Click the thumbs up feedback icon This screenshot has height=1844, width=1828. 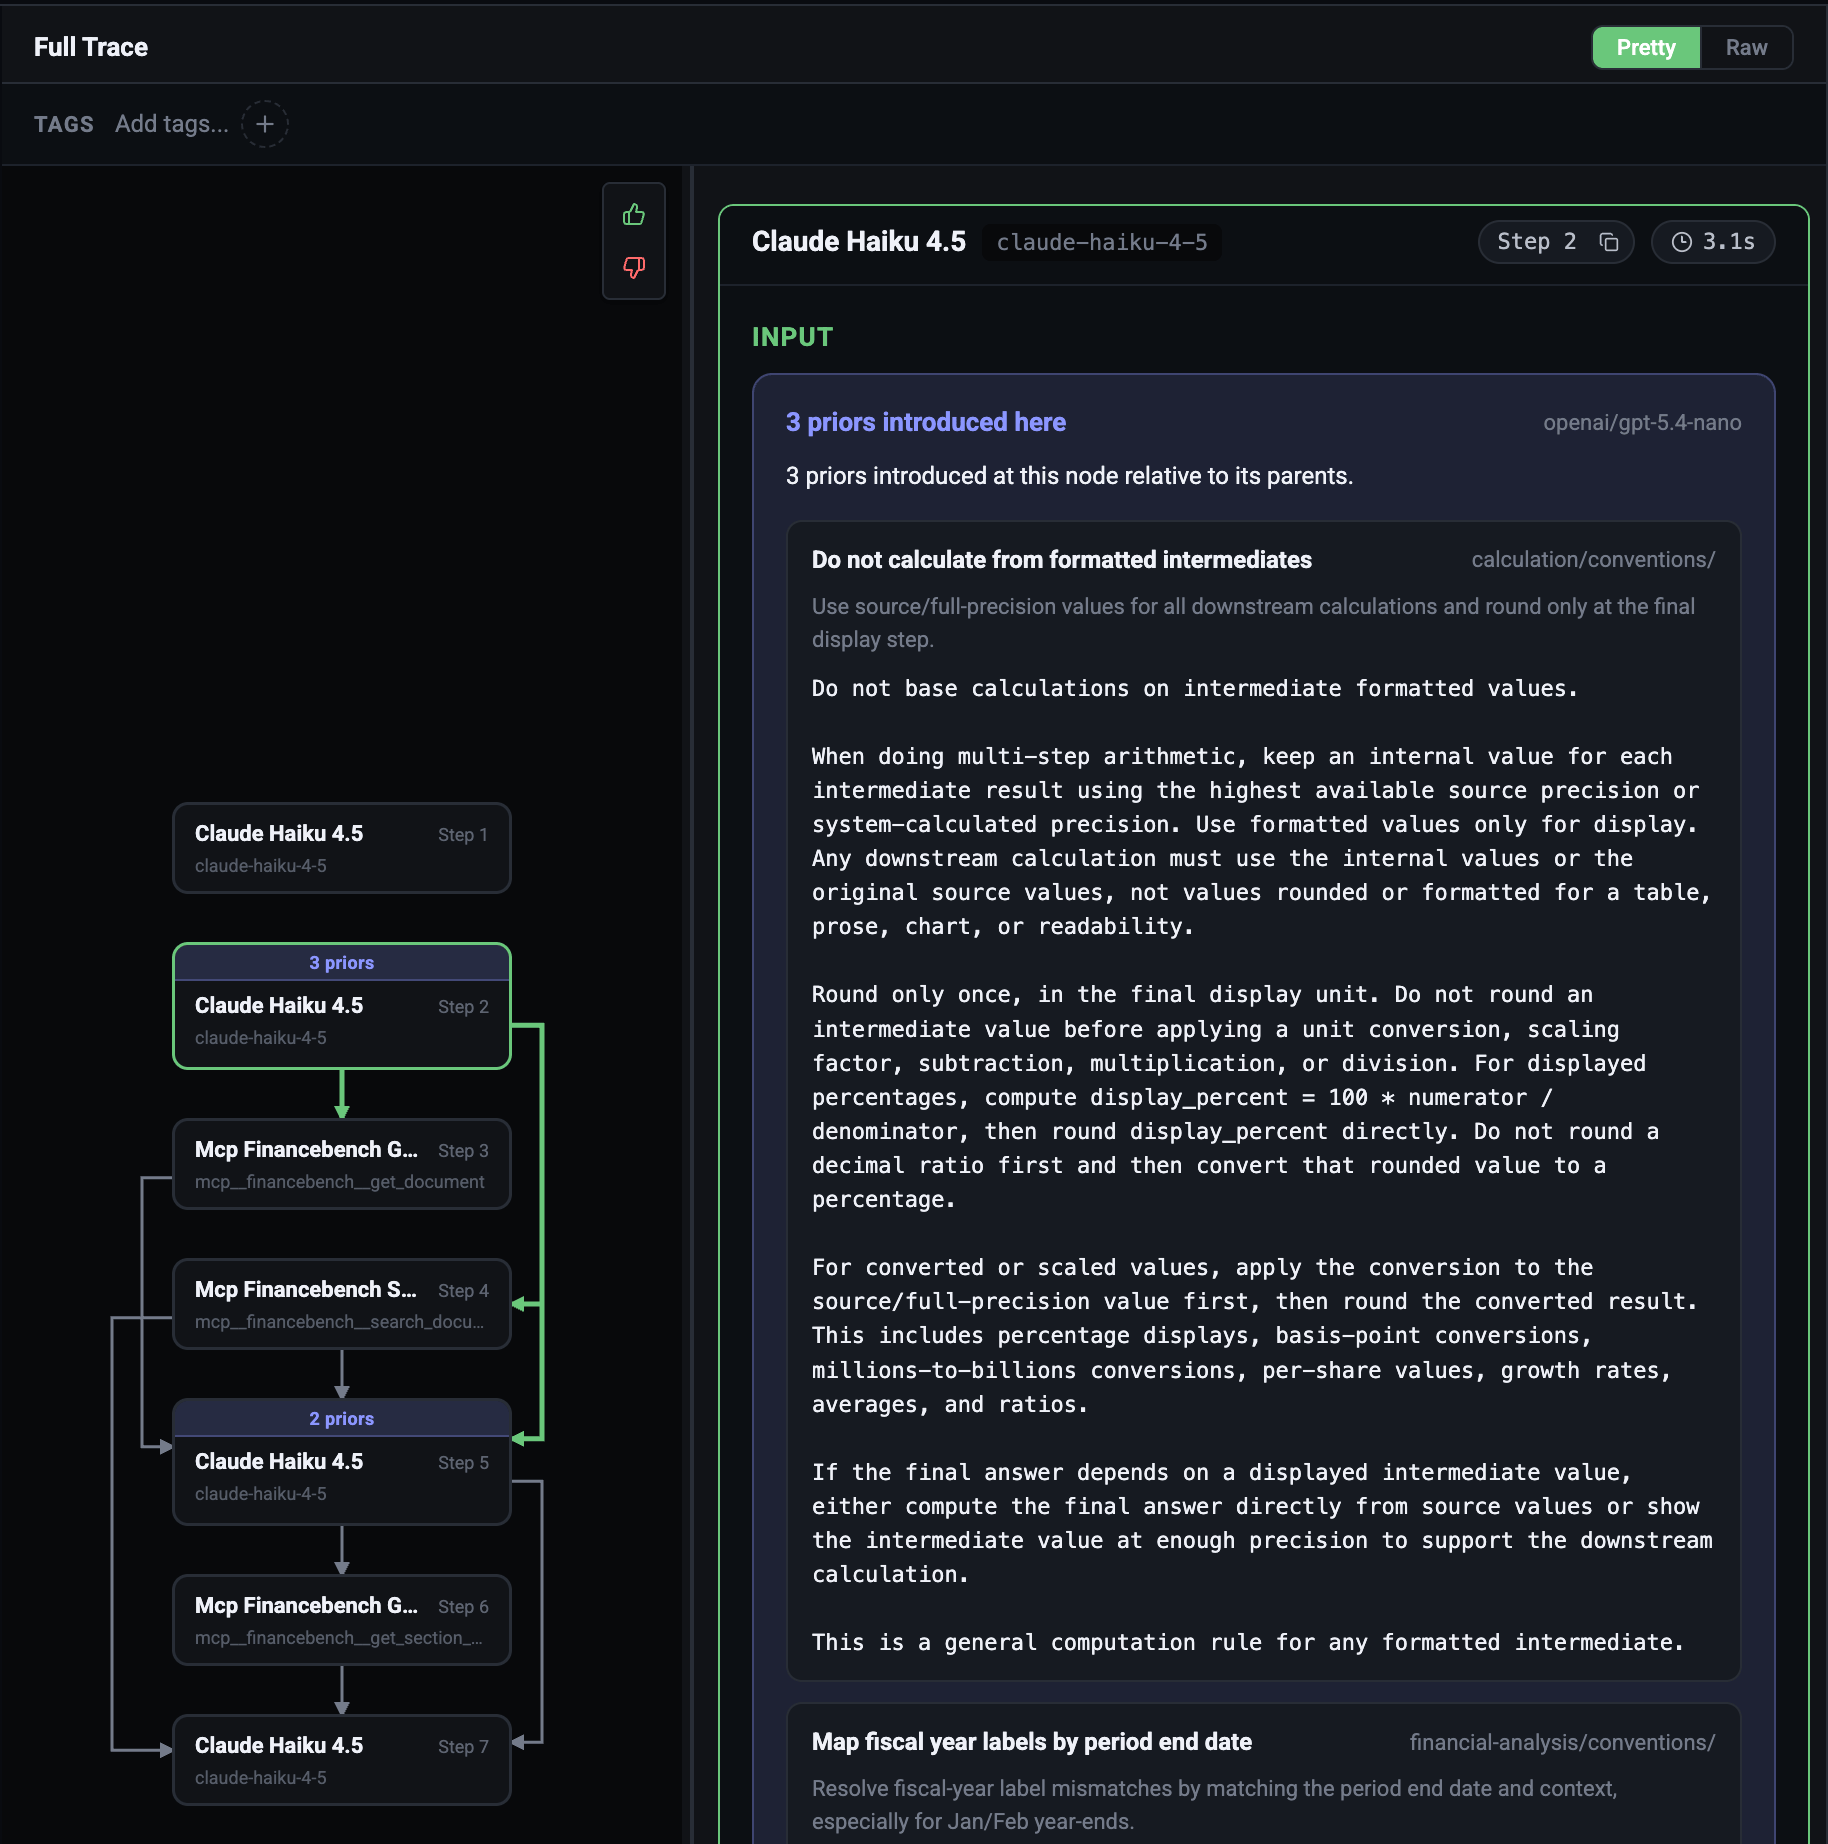tap(634, 215)
